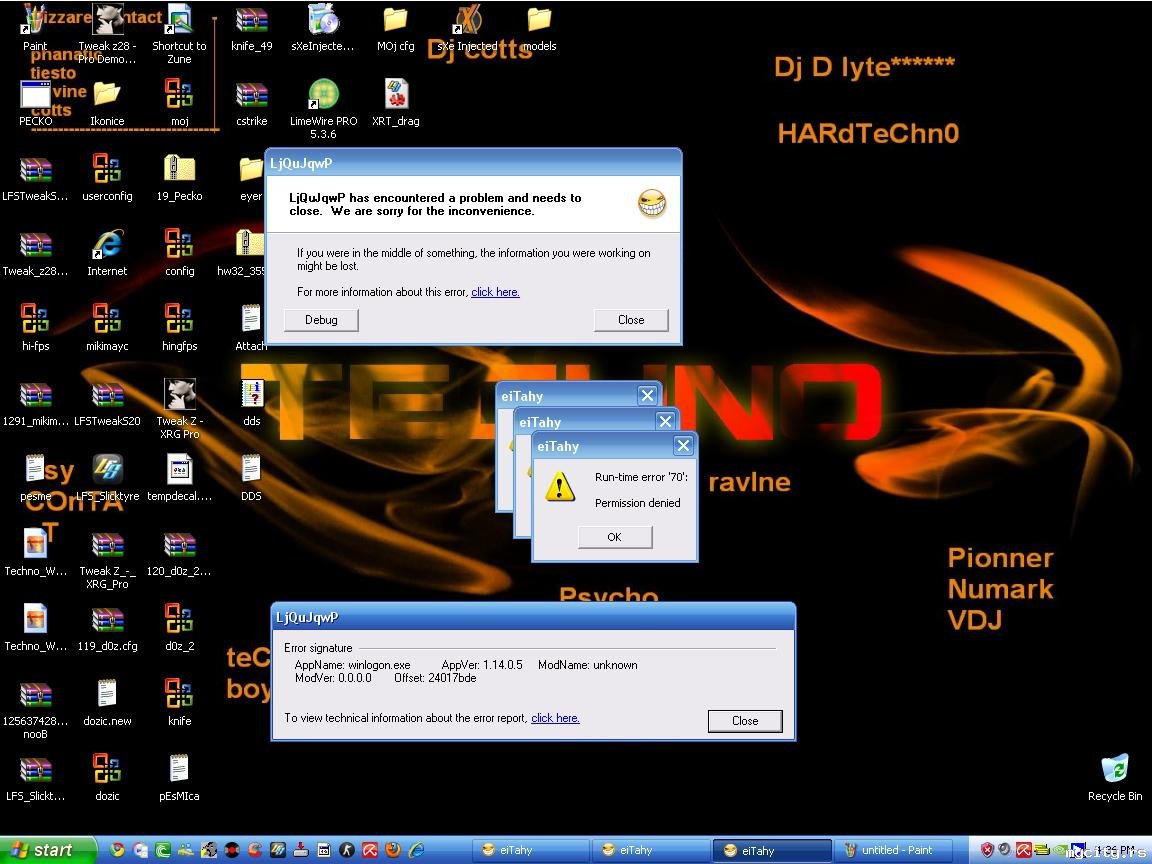The image size is (1152, 864).
Task: Select the 19_Pecko zip folder
Action: [179, 179]
